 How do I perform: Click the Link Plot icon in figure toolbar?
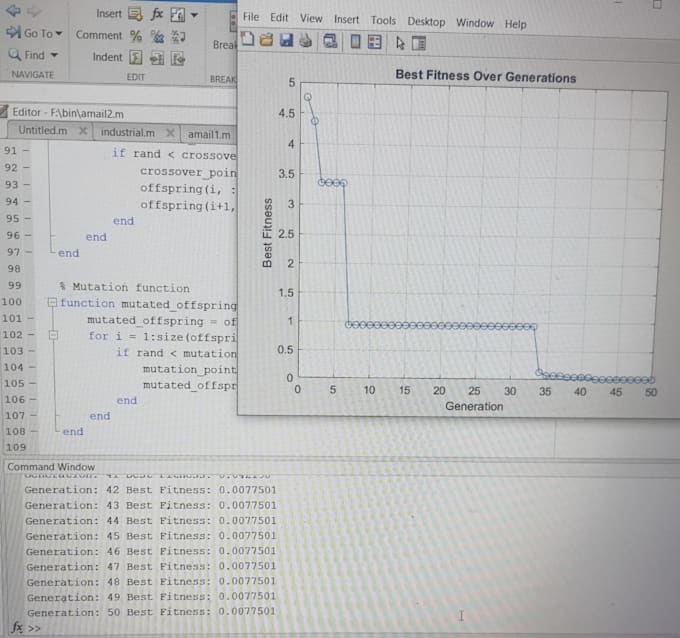[x=330, y=42]
